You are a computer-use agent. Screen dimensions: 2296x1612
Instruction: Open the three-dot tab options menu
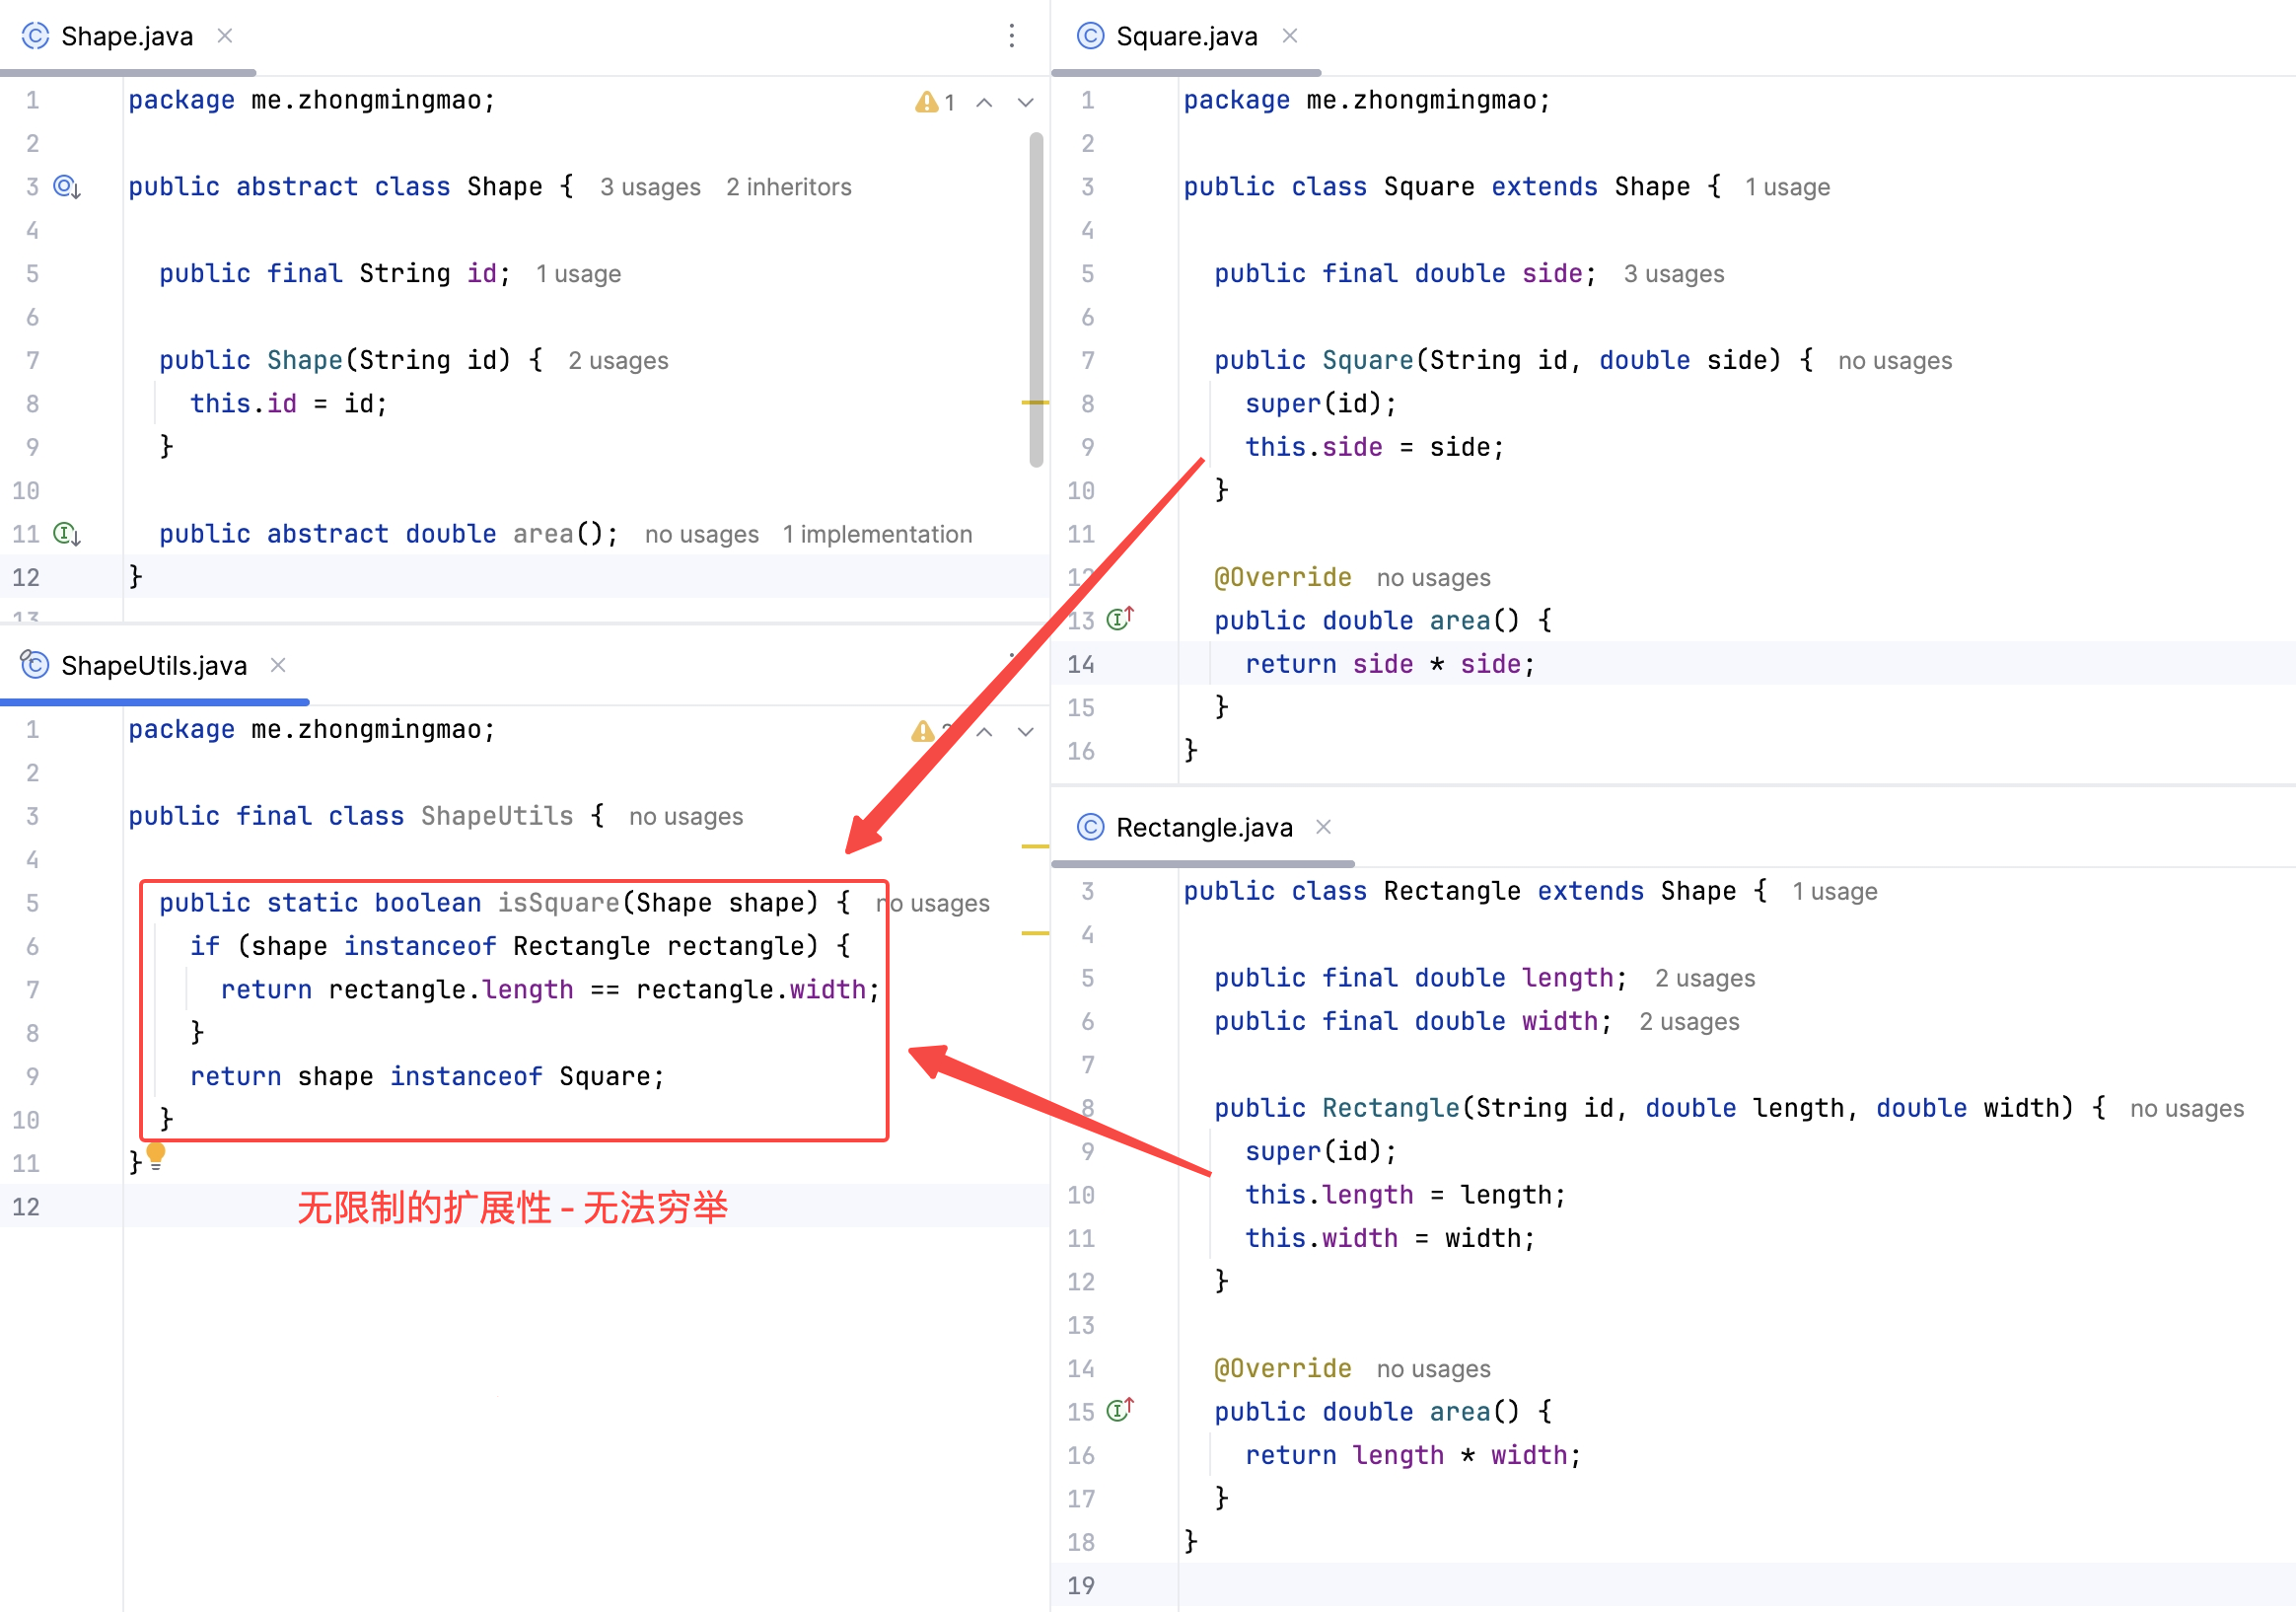pos(1012,36)
